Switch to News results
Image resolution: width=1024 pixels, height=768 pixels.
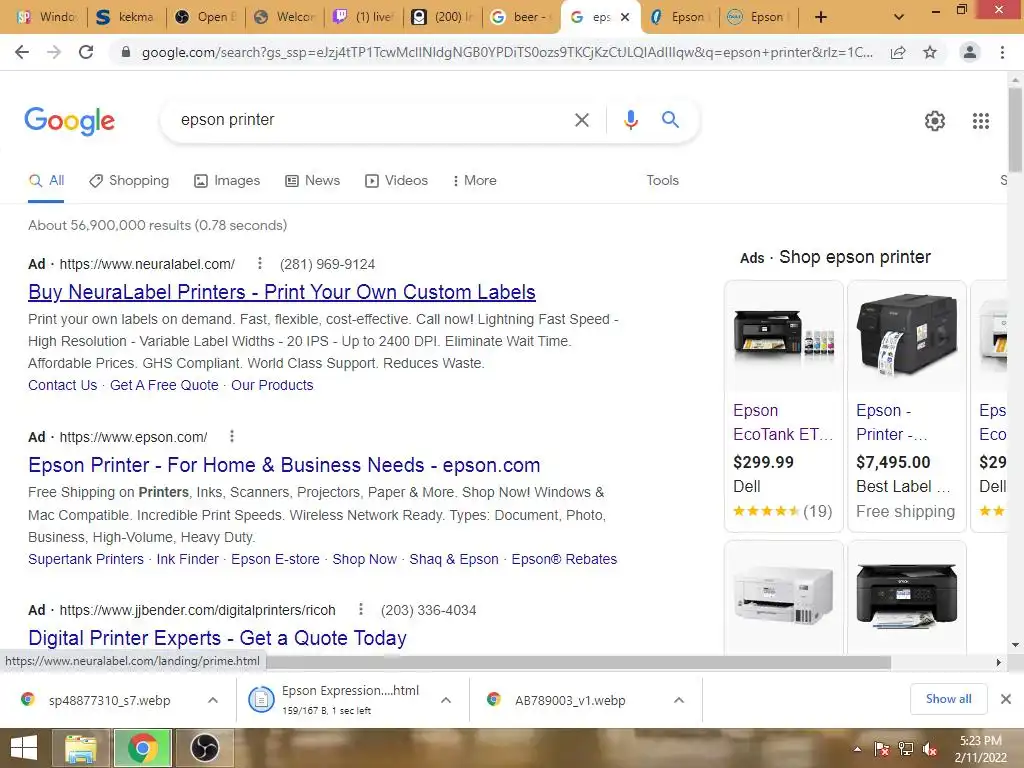tap(312, 181)
